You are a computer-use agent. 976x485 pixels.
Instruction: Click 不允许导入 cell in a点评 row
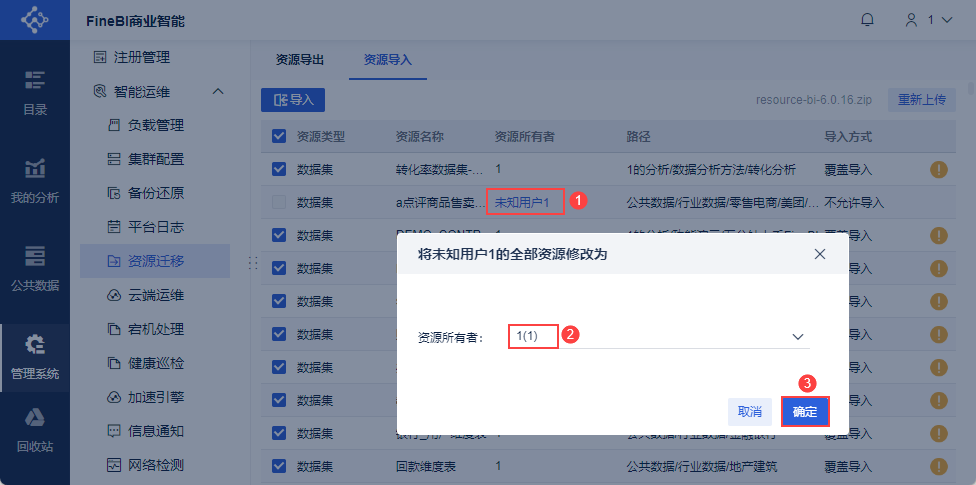pyautogui.click(x=854, y=202)
